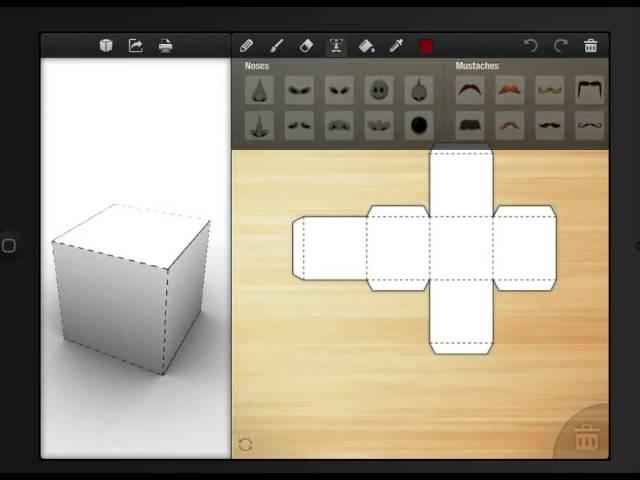Select the Pencil drawing tool
The height and width of the screenshot is (480, 640).
247,46
